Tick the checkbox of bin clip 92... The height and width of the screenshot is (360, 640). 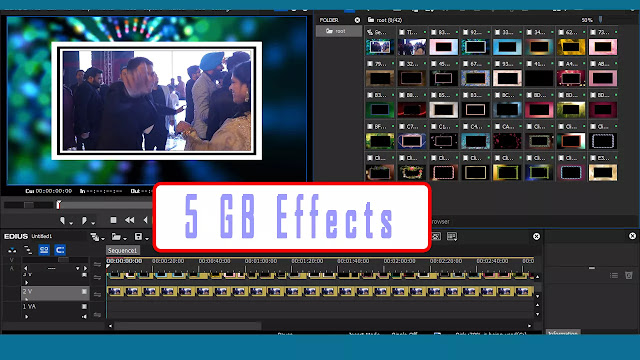[x=465, y=32]
